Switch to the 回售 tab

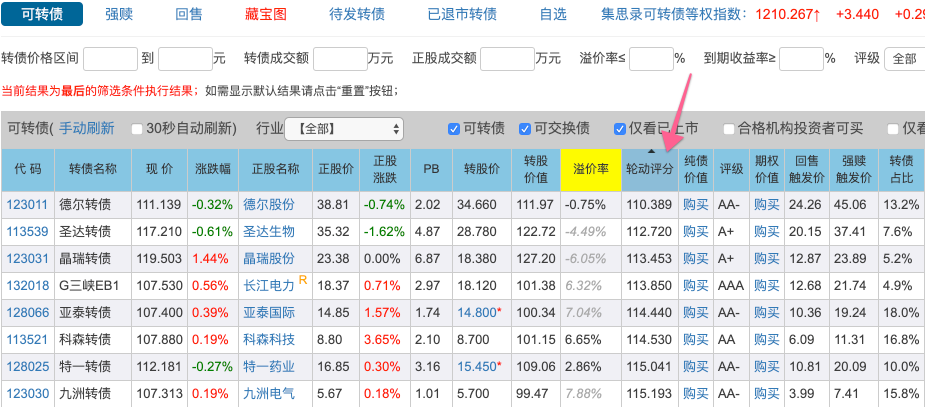coord(189,14)
